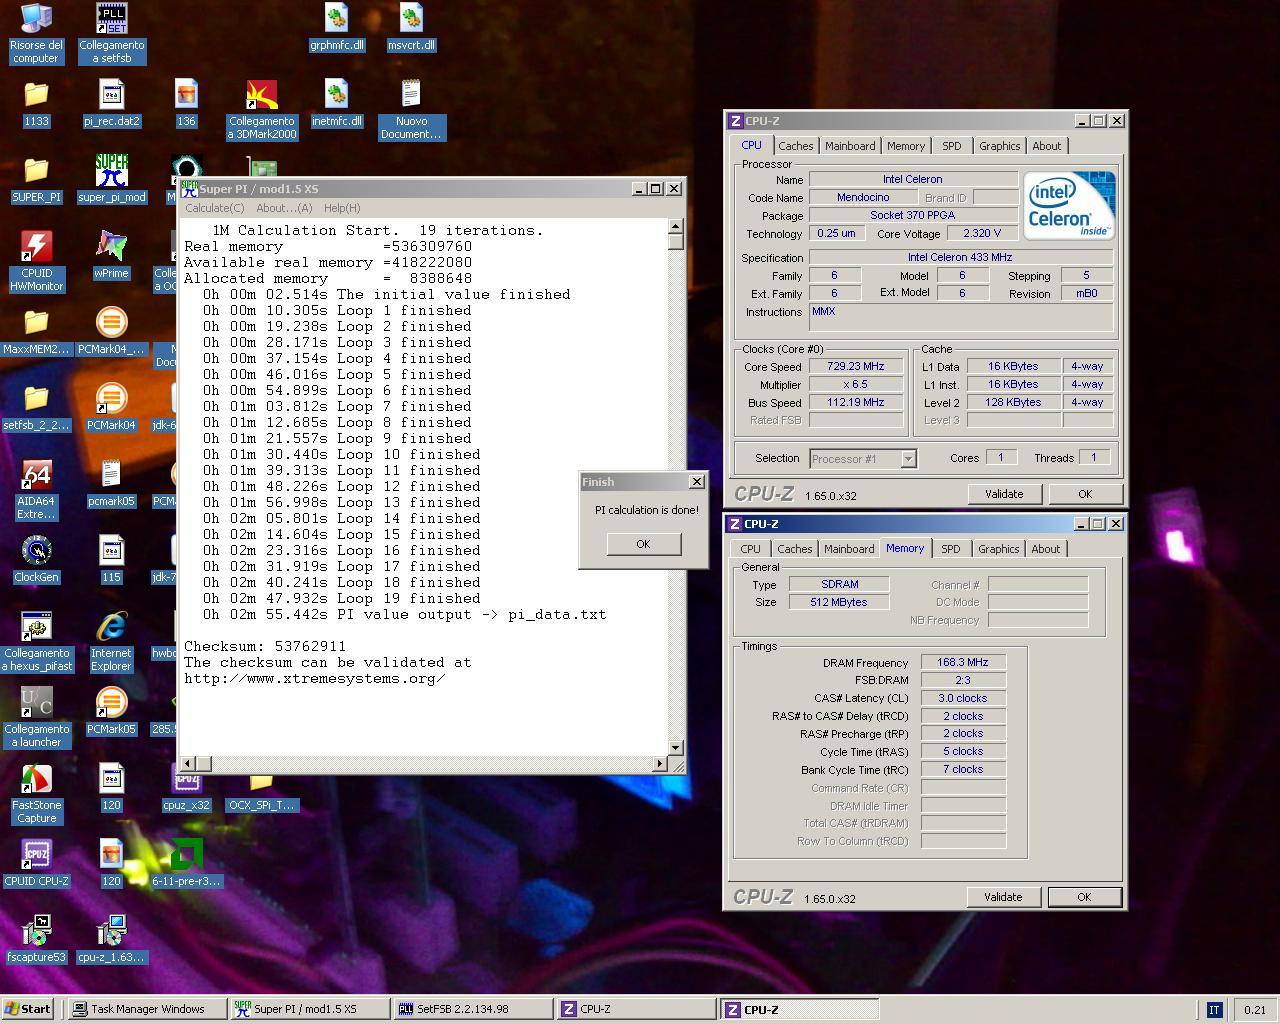This screenshot has width=1280, height=1024.
Task: Switch to Caches tab in upper CPU-Z
Action: 796,146
